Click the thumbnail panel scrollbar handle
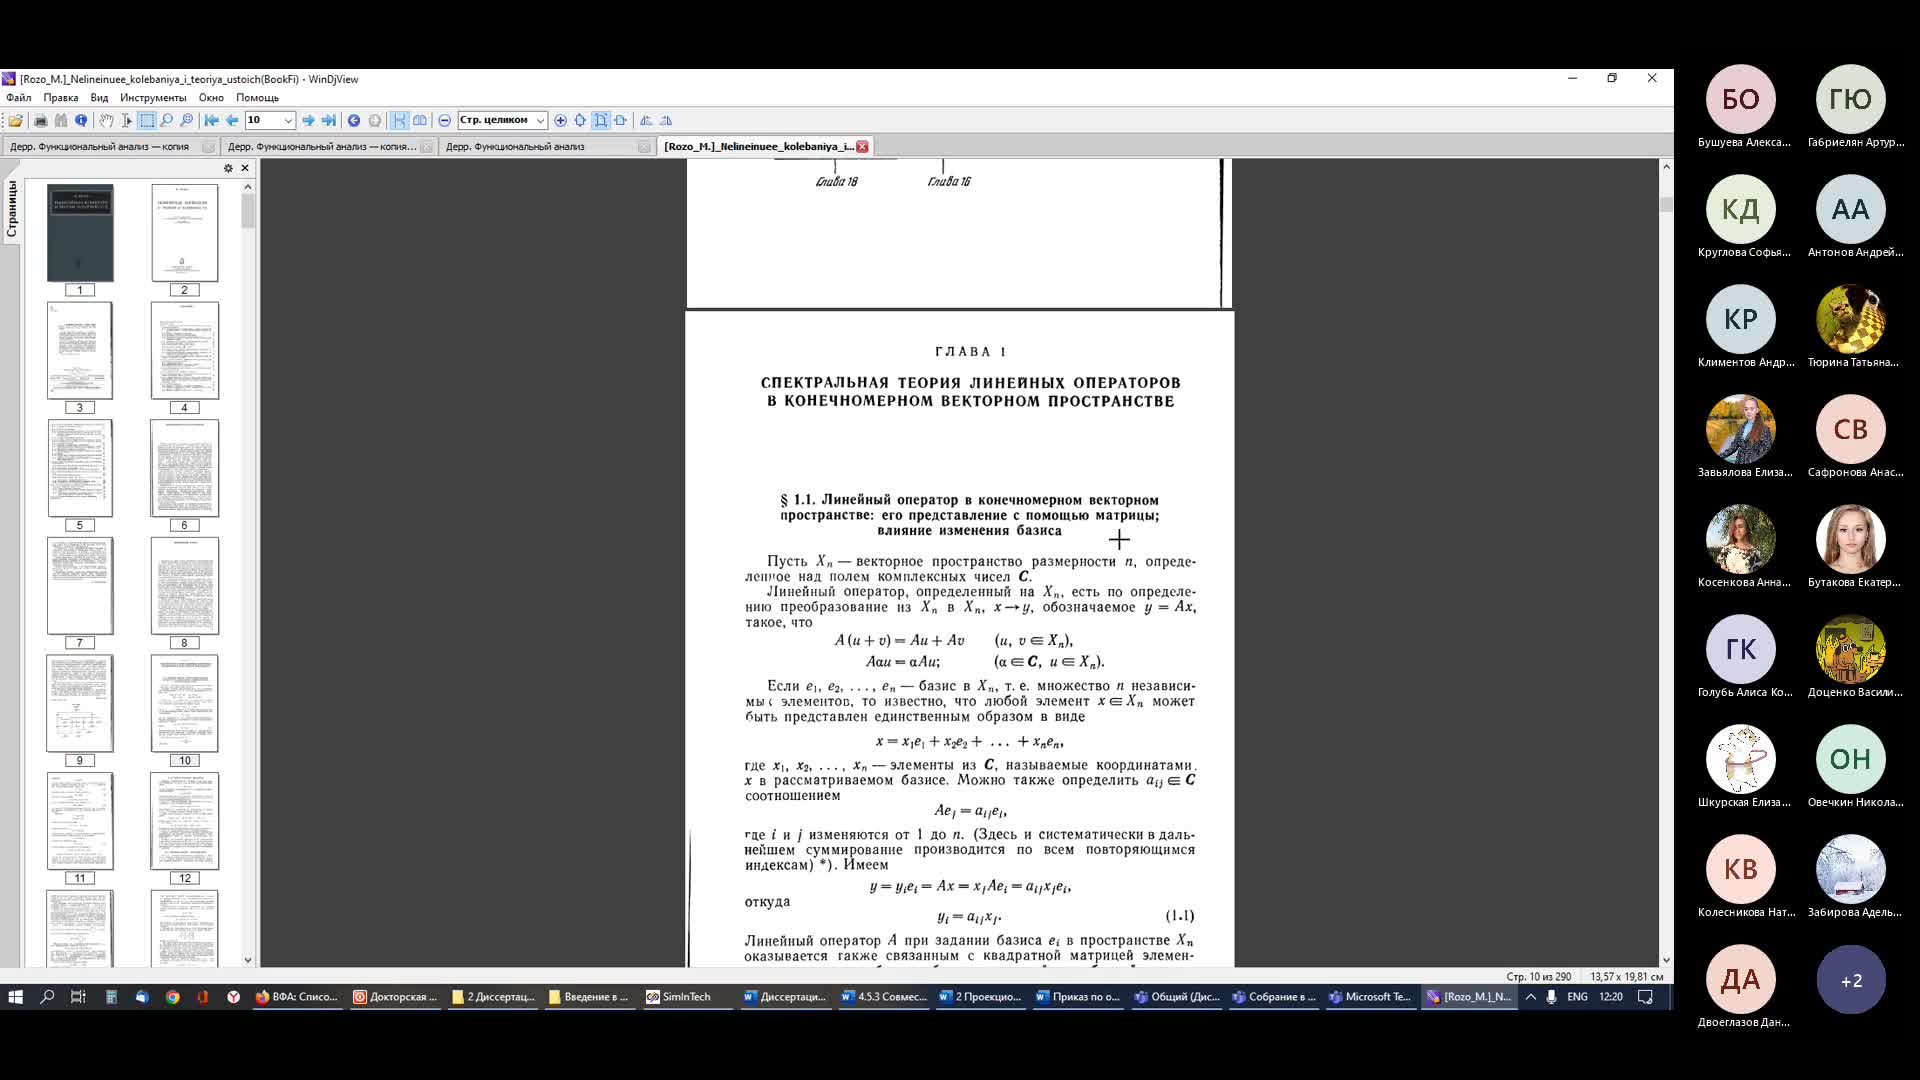The height and width of the screenshot is (1080, 1920). click(248, 211)
